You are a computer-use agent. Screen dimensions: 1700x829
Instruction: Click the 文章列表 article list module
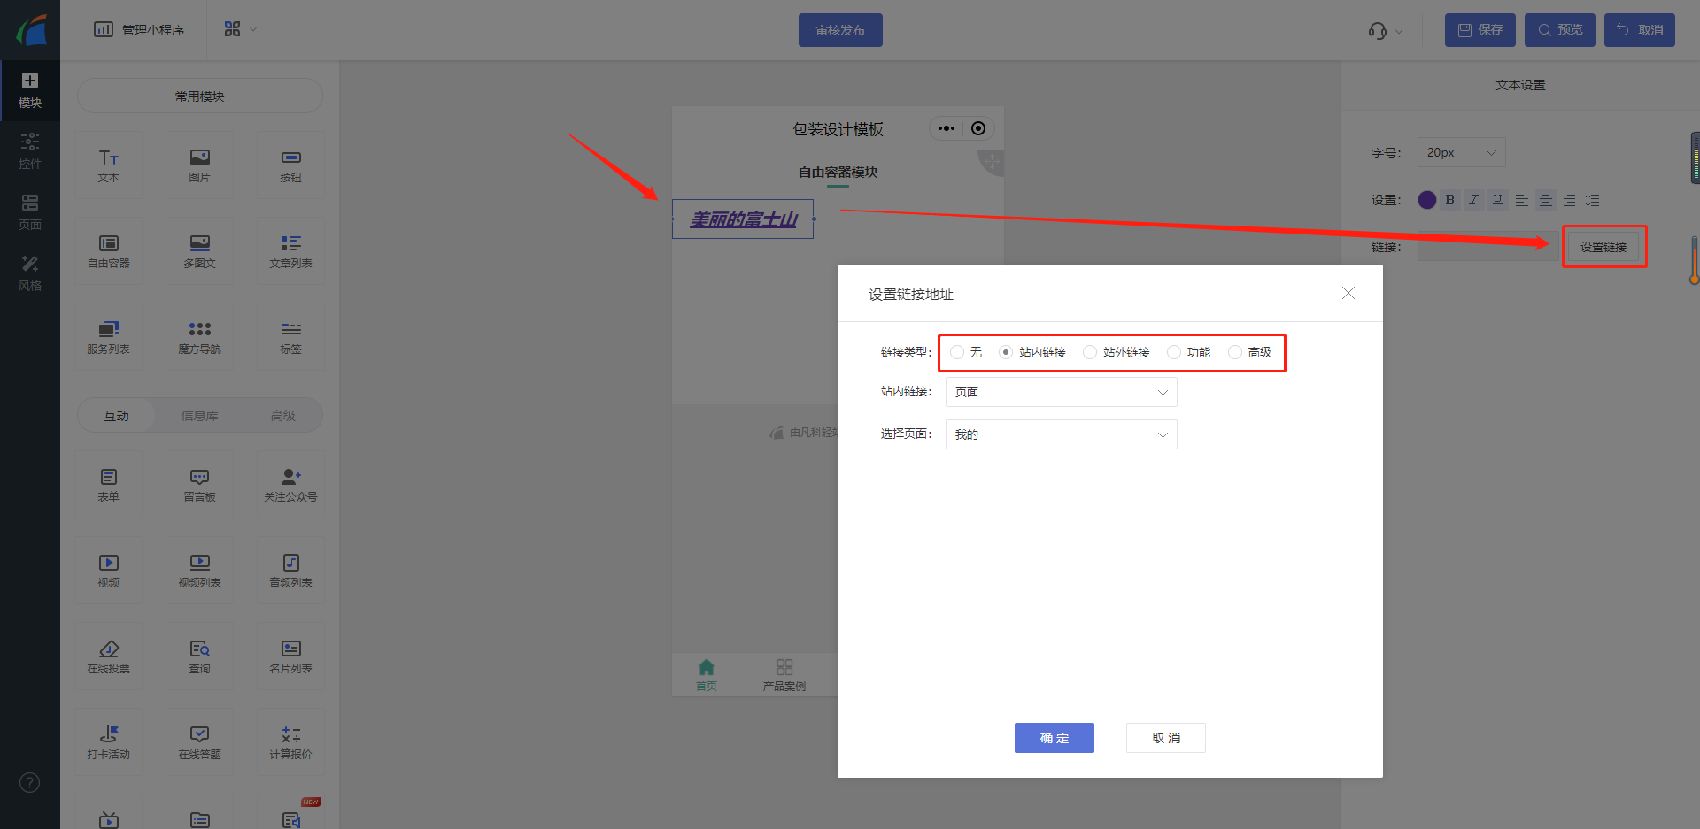pyautogui.click(x=290, y=250)
